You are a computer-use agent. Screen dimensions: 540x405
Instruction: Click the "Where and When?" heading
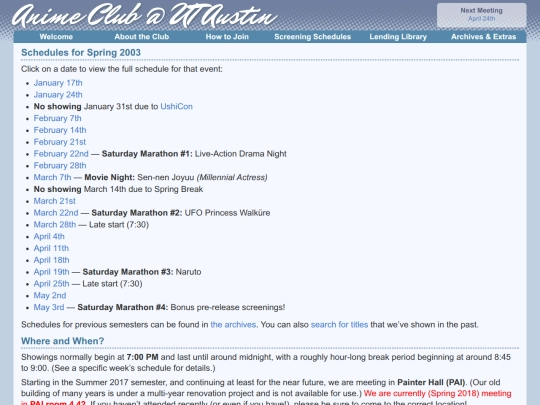[x=63, y=341]
